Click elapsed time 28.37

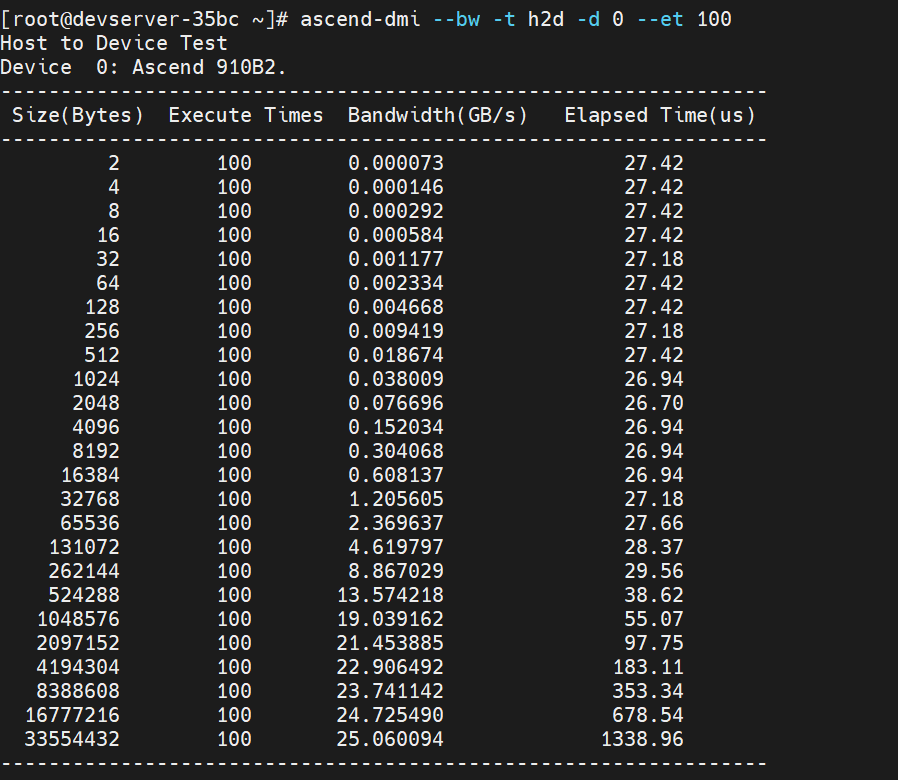pos(654,547)
